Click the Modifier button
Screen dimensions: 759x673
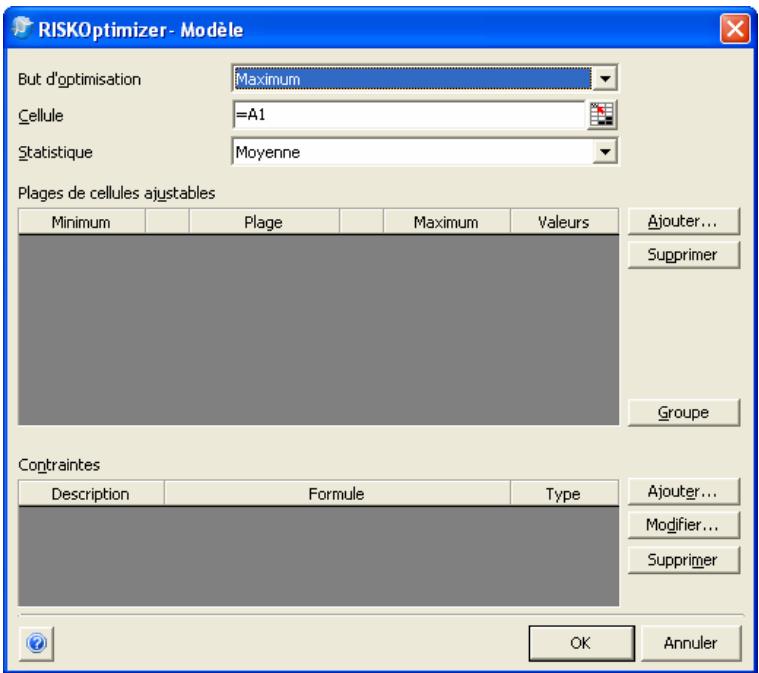pyautogui.click(x=683, y=525)
